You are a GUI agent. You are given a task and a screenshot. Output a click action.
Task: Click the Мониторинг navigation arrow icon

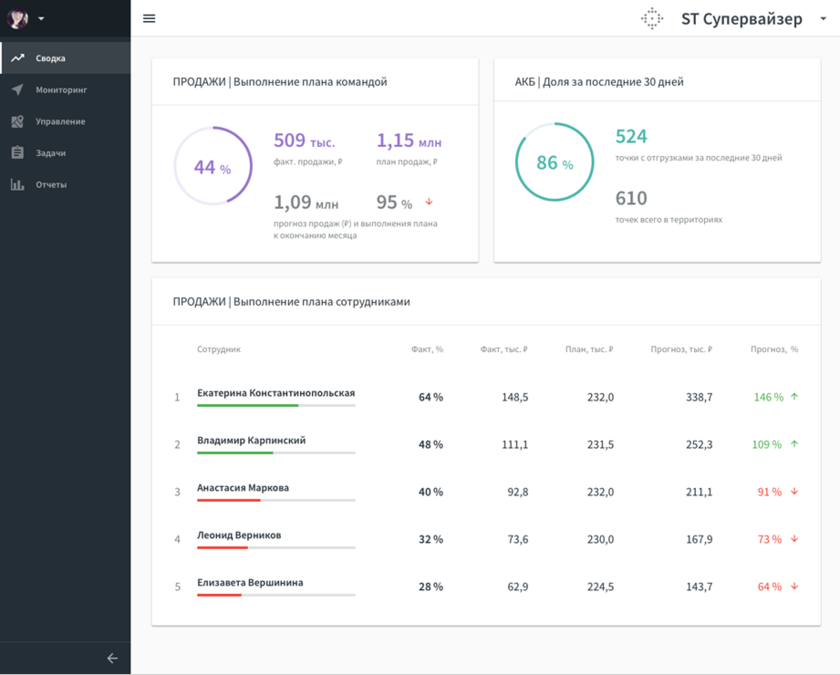pyautogui.click(x=17, y=90)
